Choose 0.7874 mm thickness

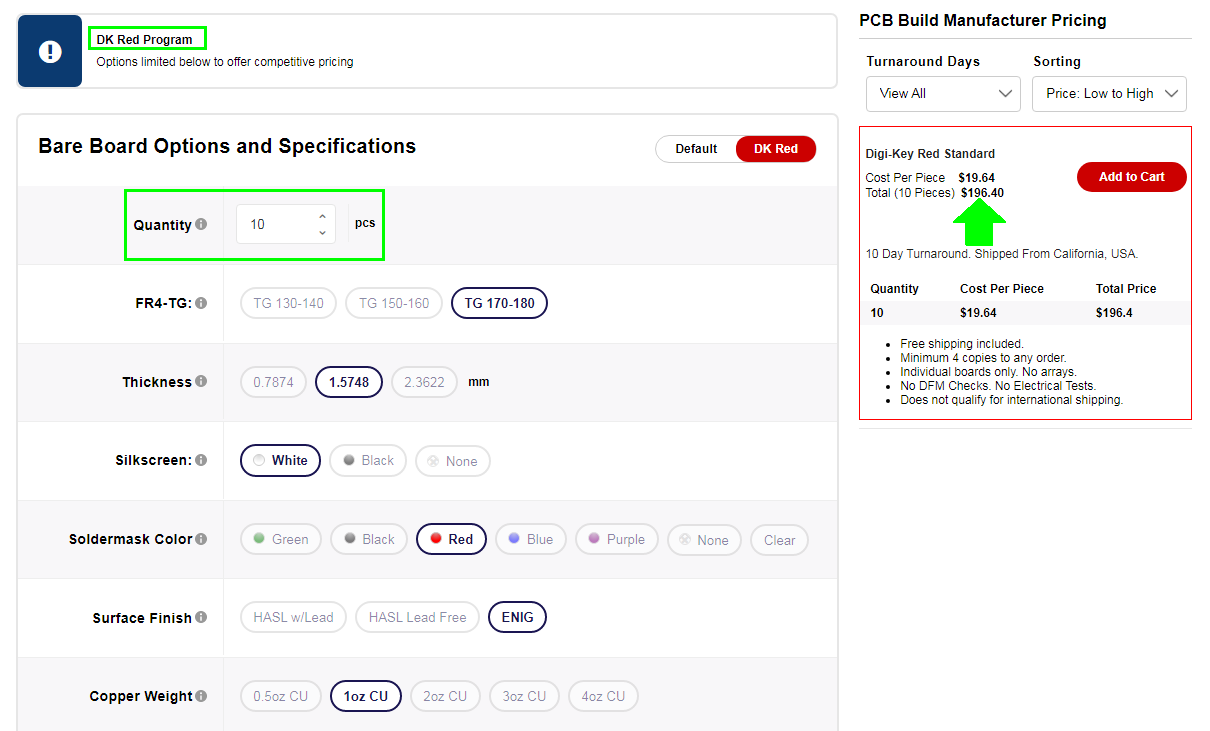tap(273, 382)
